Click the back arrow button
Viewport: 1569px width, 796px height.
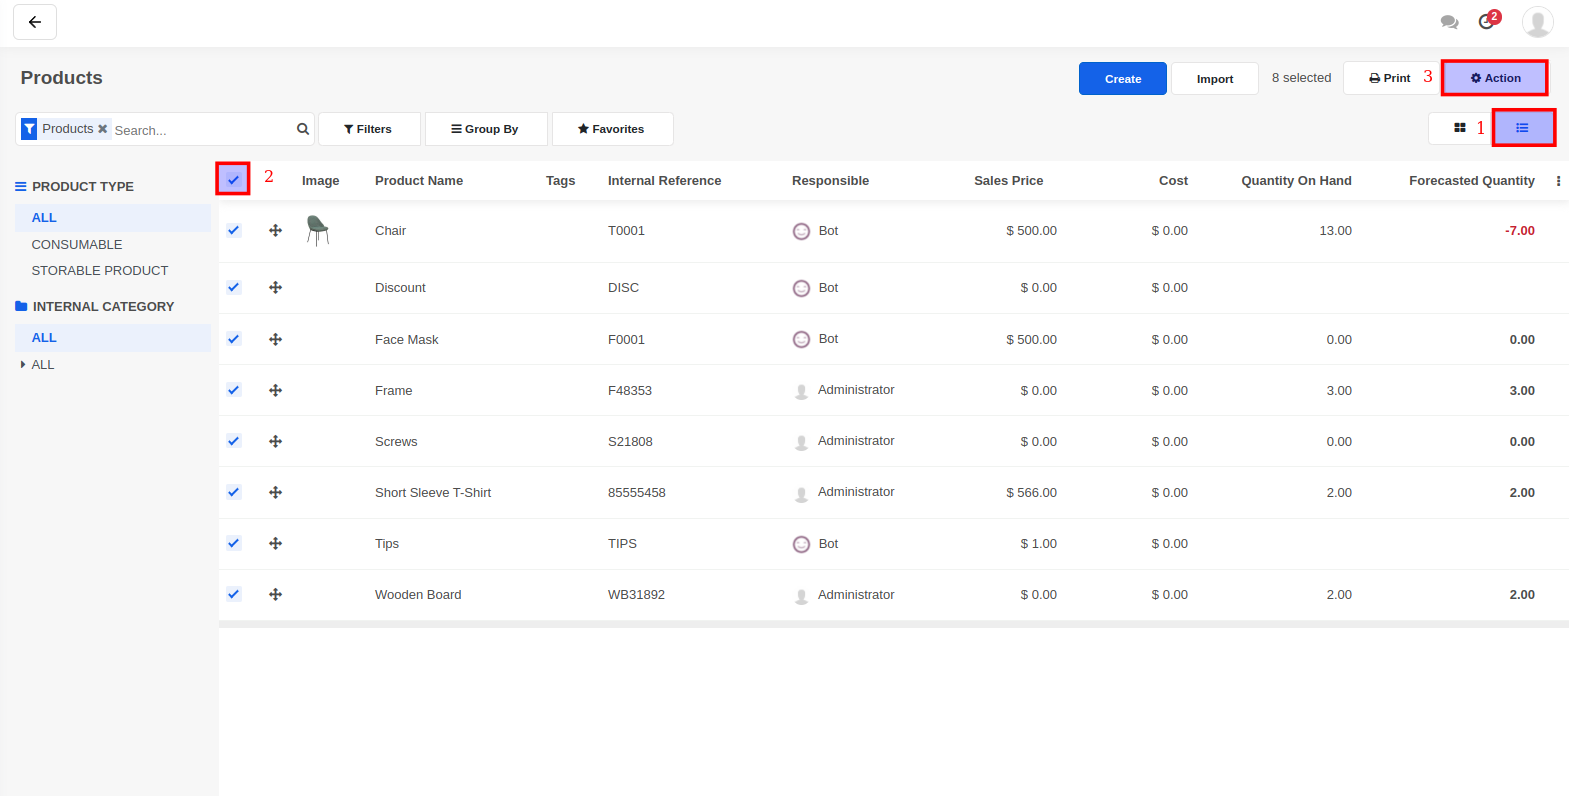click(x=35, y=22)
